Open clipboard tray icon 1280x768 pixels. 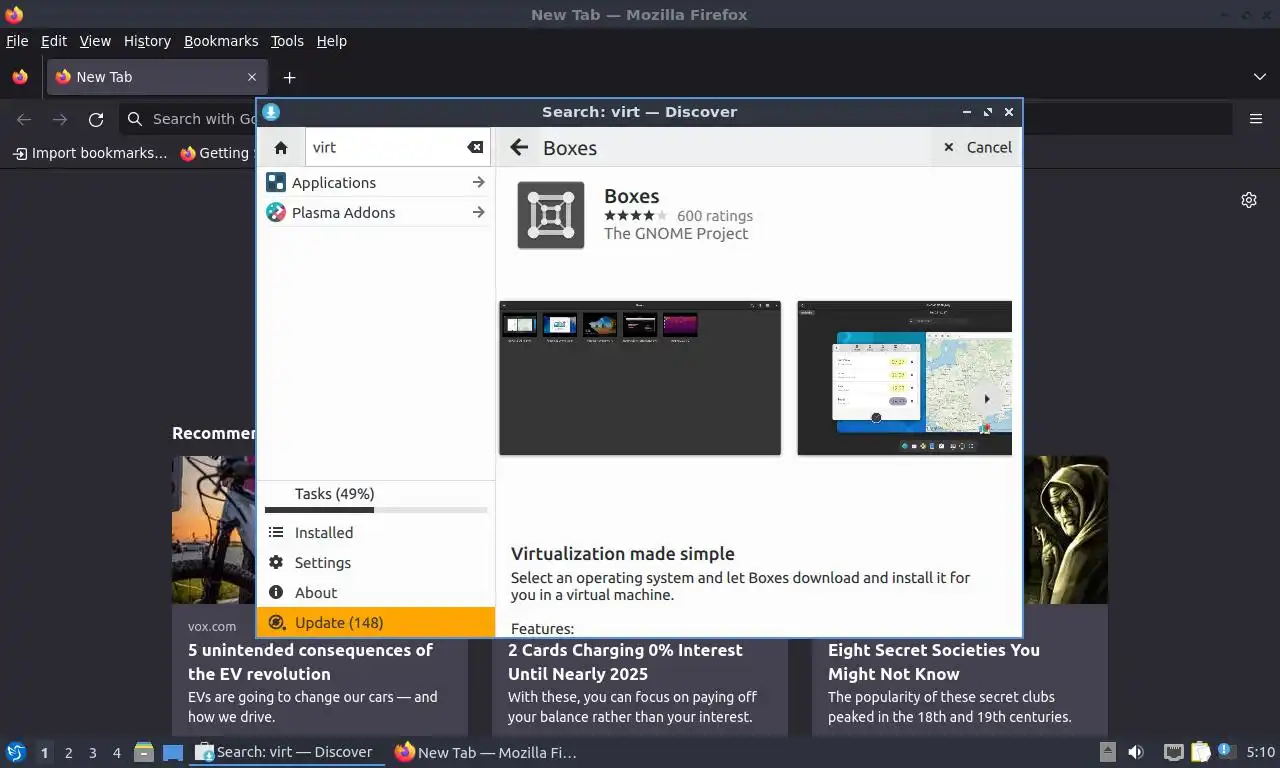pyautogui.click(x=1200, y=752)
